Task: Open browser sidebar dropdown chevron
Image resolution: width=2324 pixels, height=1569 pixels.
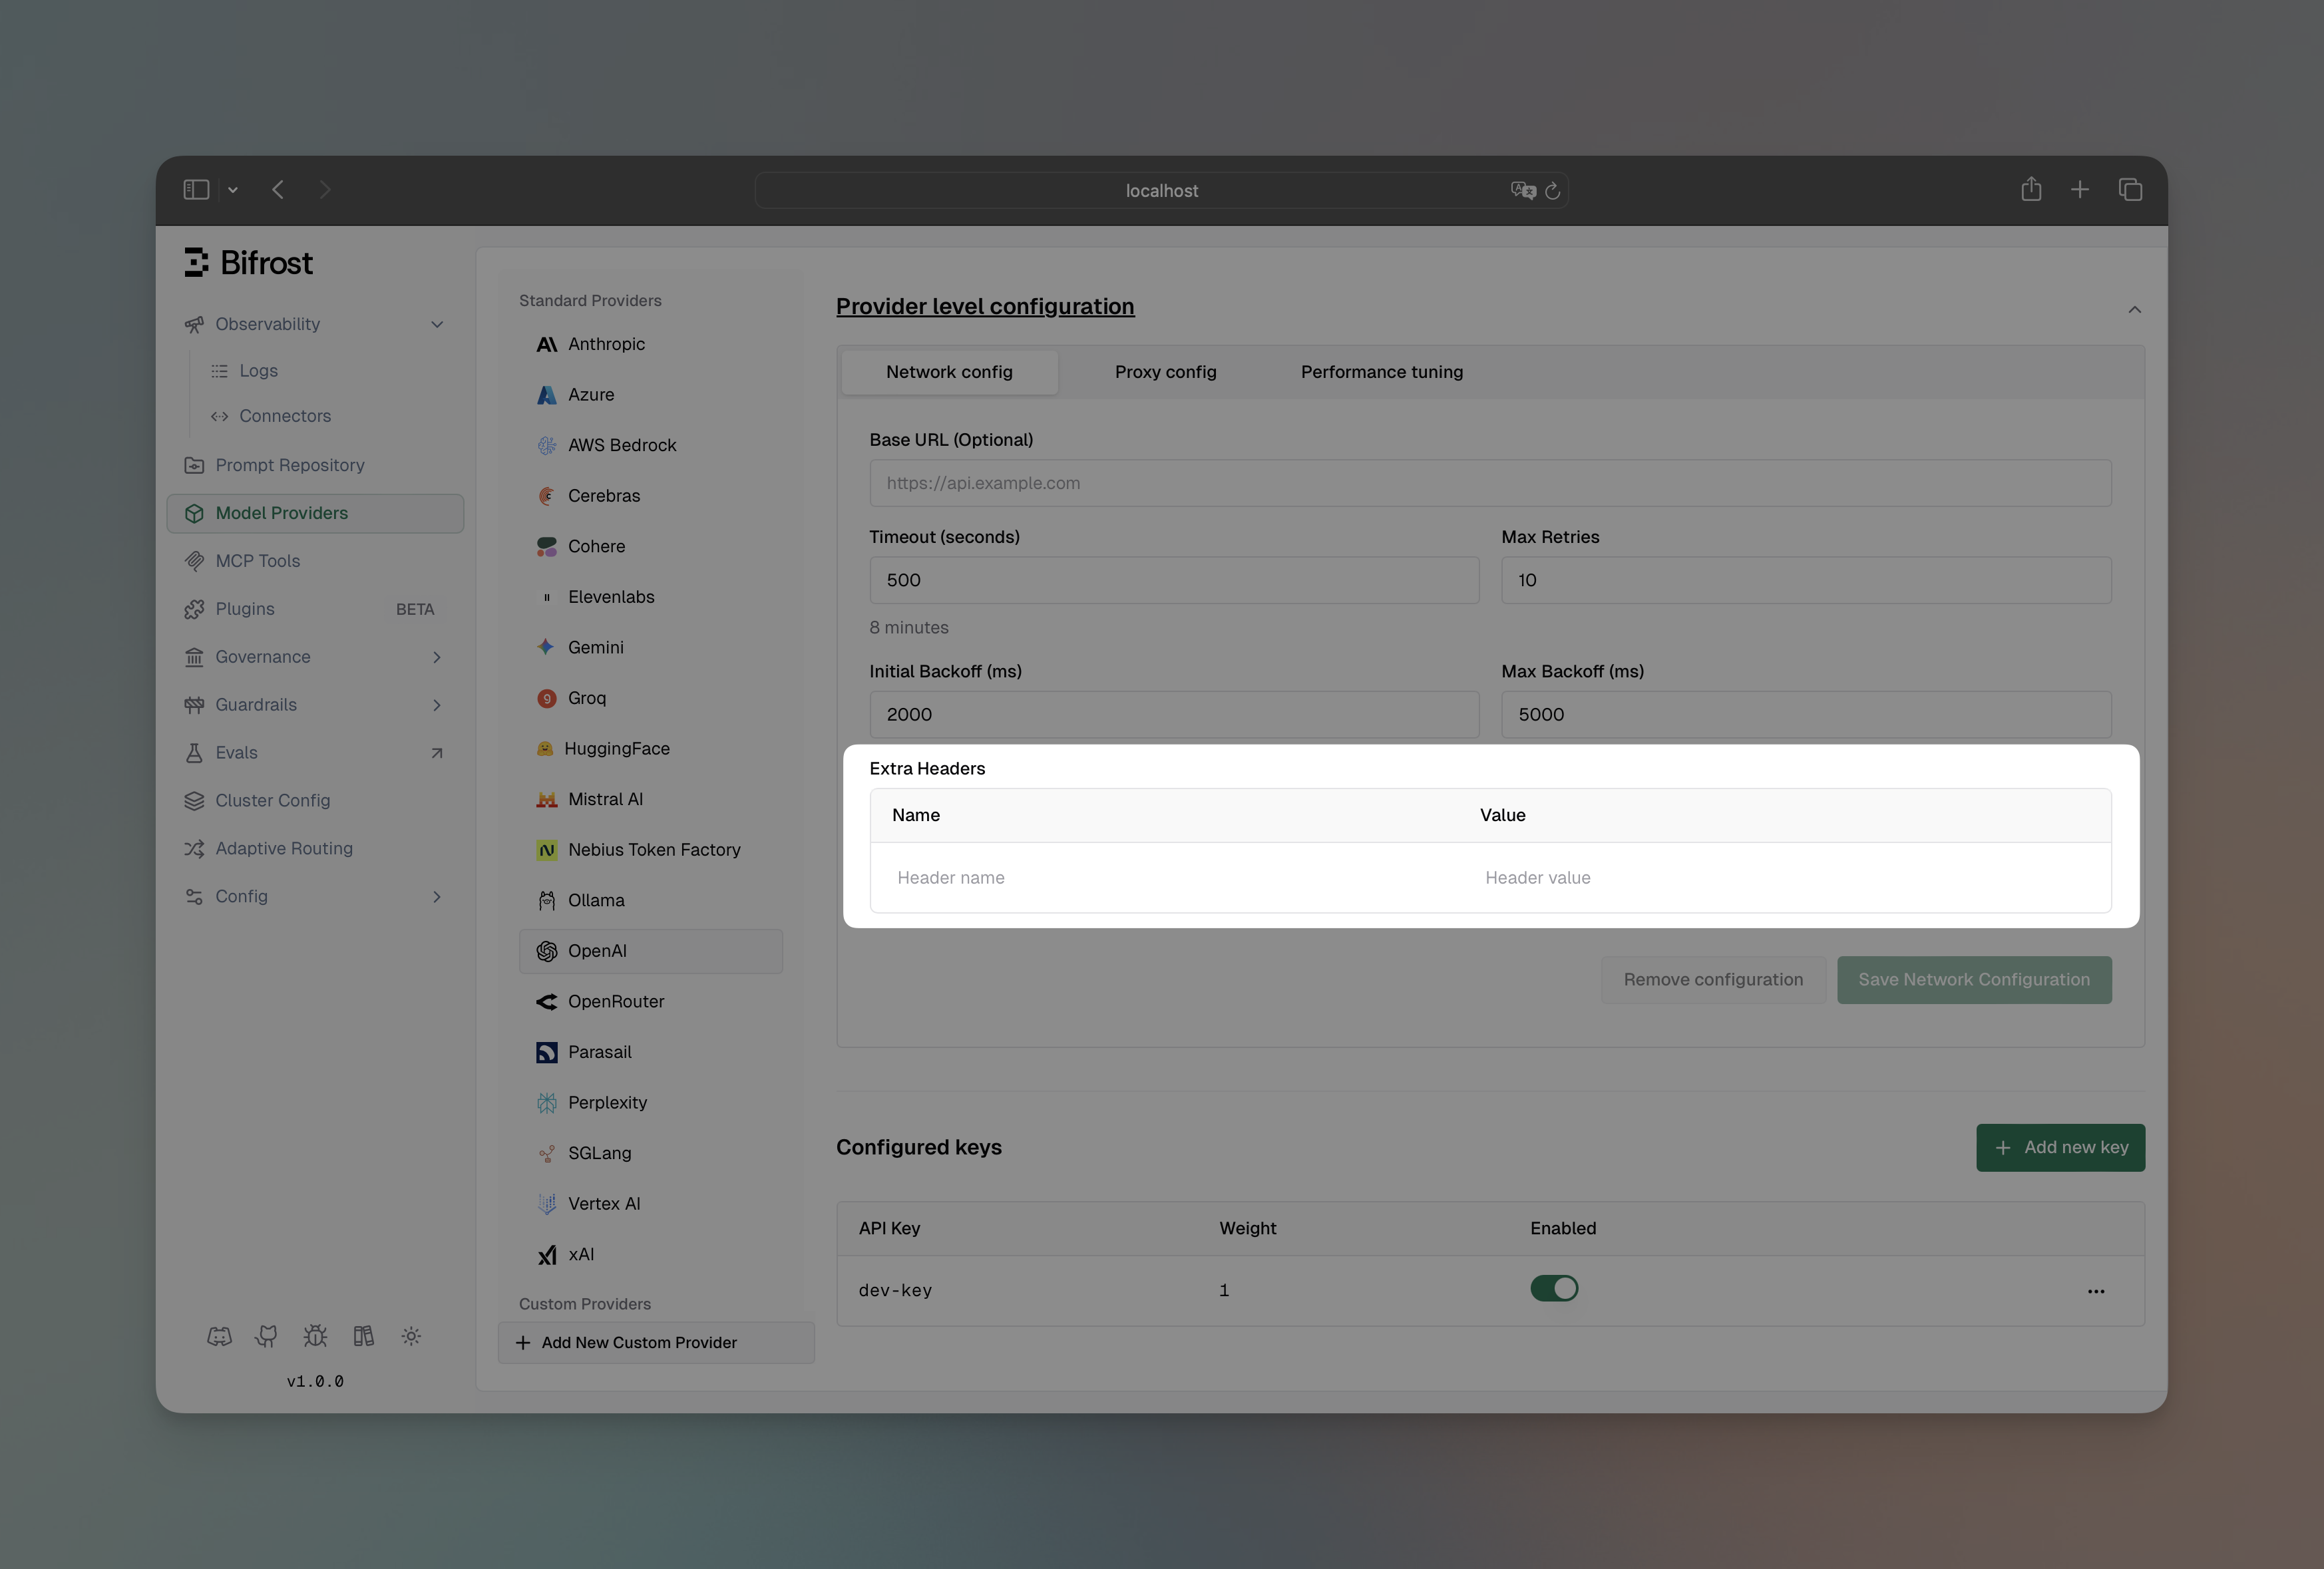Action: point(232,190)
